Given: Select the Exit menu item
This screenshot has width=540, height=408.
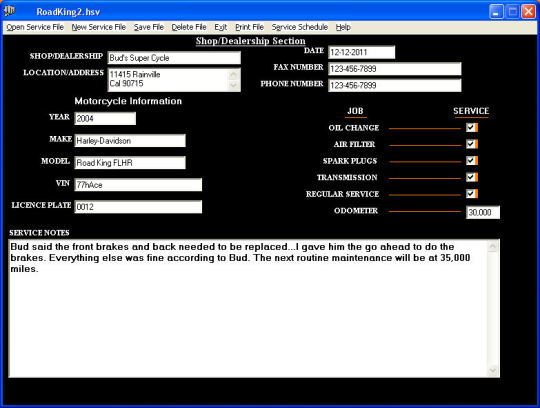Looking at the screenshot, I should click(x=220, y=27).
